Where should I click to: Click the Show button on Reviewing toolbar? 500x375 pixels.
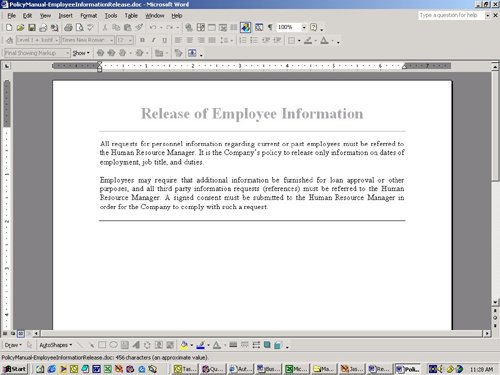click(x=81, y=53)
